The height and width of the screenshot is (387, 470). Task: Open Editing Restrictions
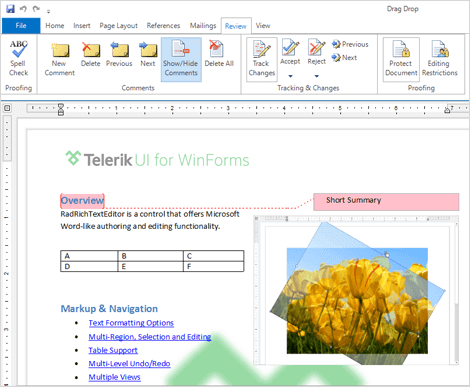(x=439, y=59)
